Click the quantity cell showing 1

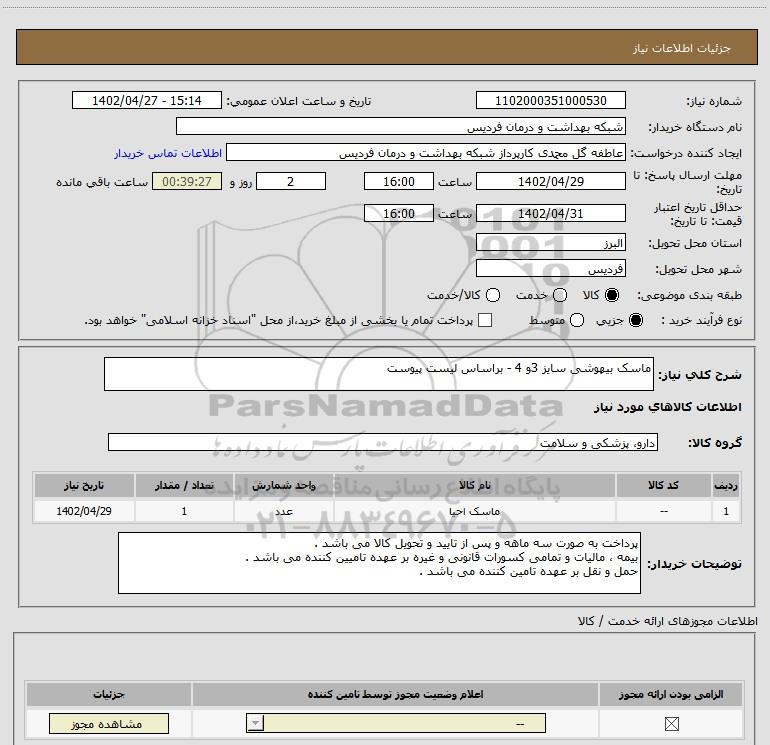(x=184, y=511)
